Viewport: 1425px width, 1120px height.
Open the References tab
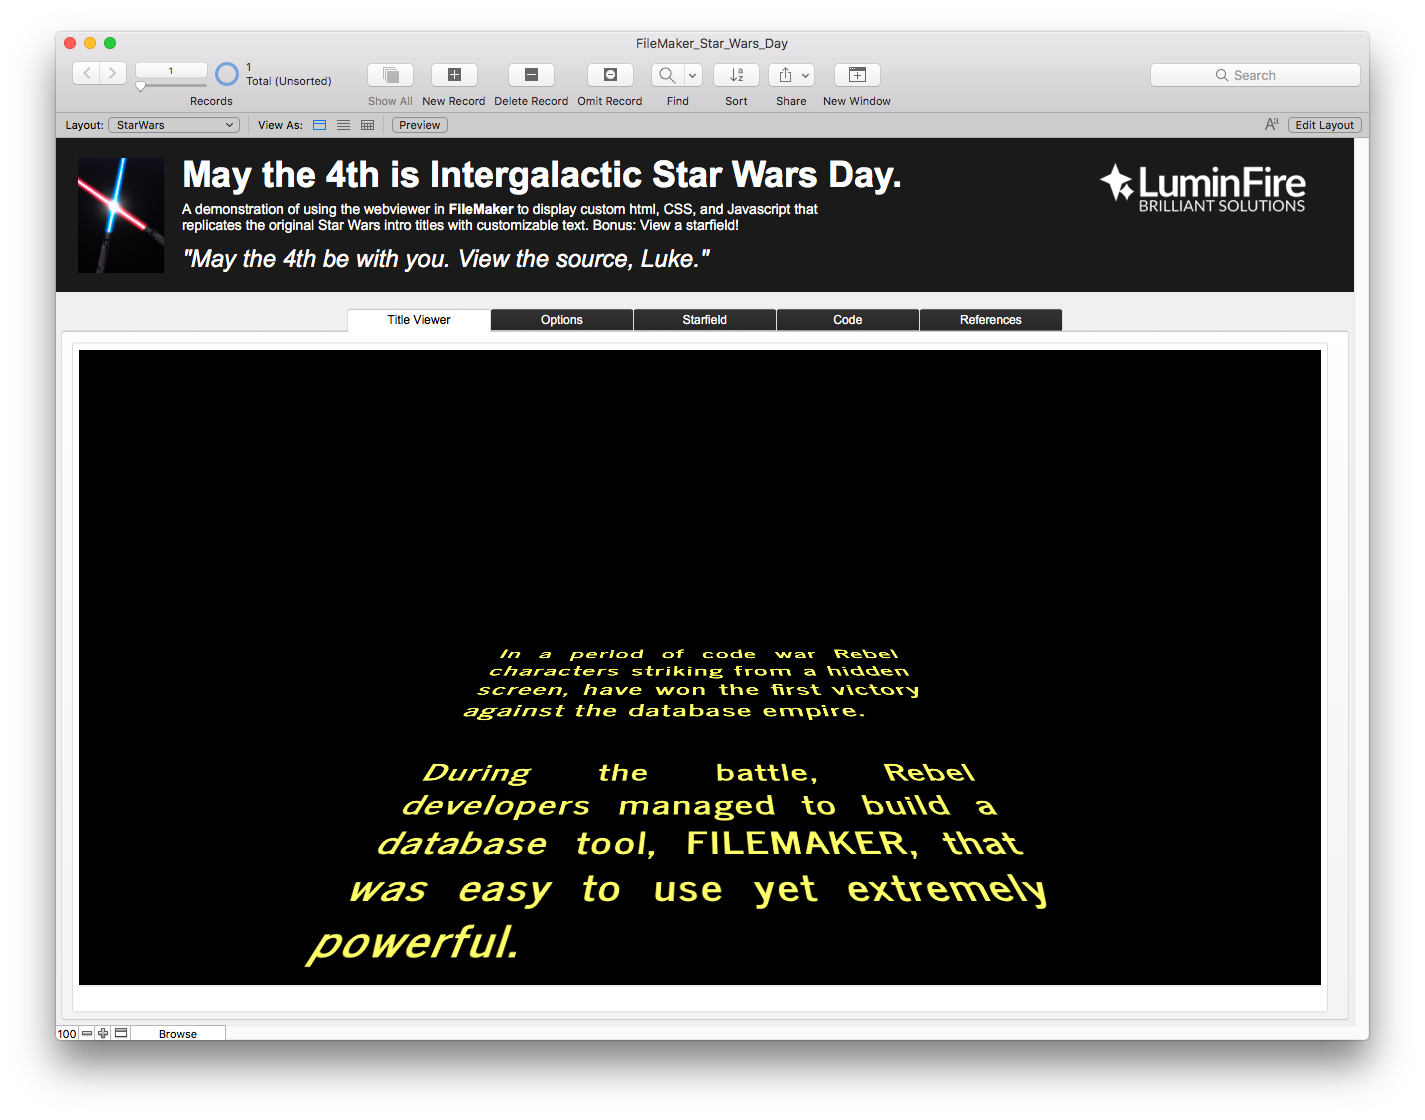click(991, 320)
